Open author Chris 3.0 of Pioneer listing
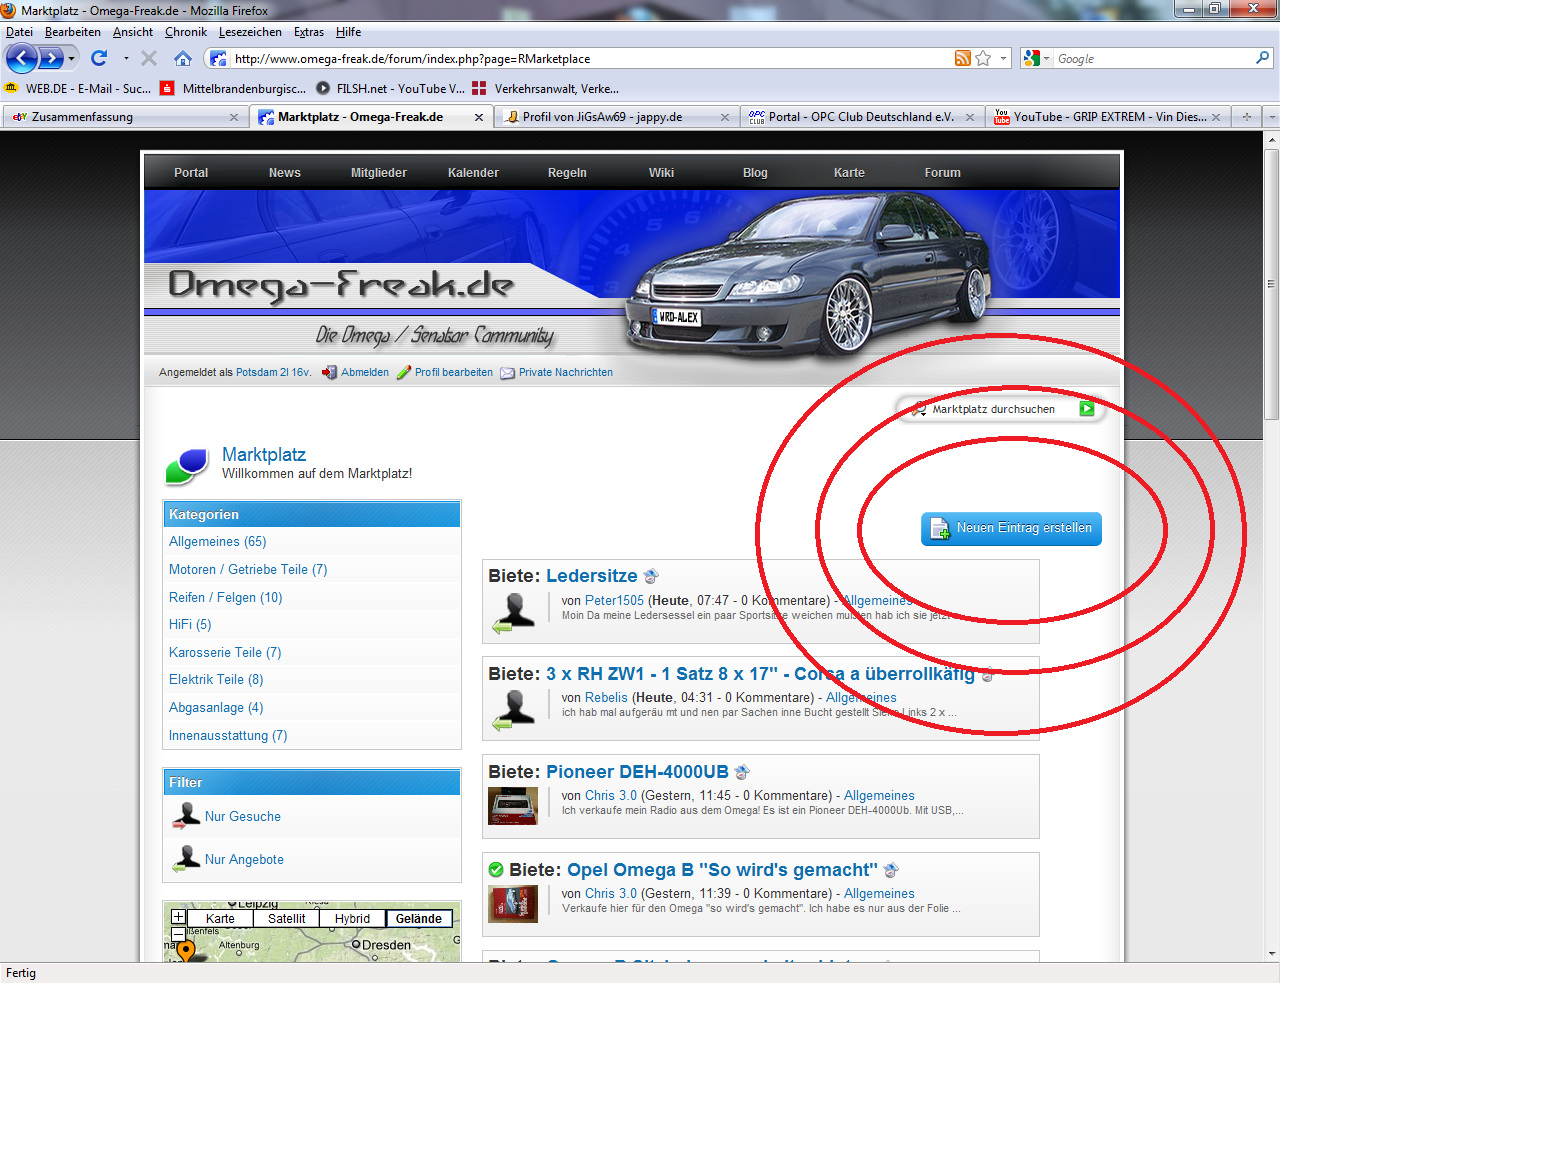Image resolution: width=1546 pixels, height=1162 pixels. click(611, 796)
